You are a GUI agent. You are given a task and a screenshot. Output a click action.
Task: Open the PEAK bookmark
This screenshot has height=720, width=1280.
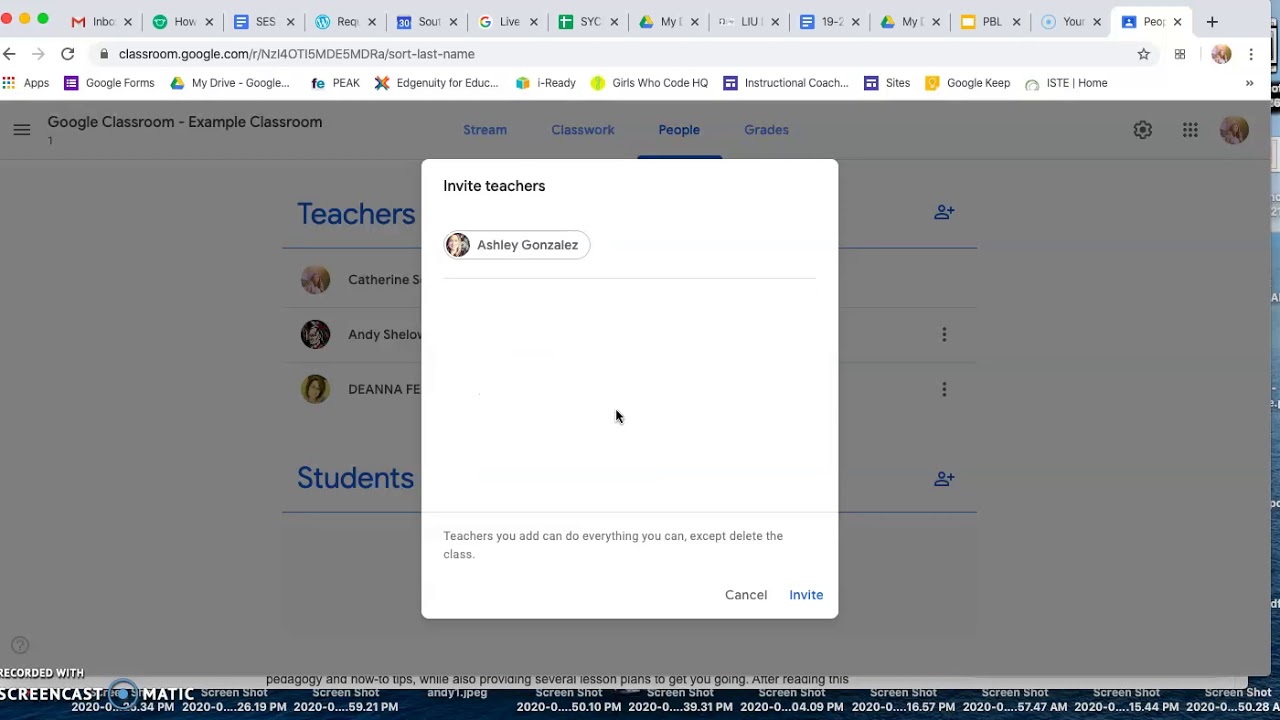[335, 83]
